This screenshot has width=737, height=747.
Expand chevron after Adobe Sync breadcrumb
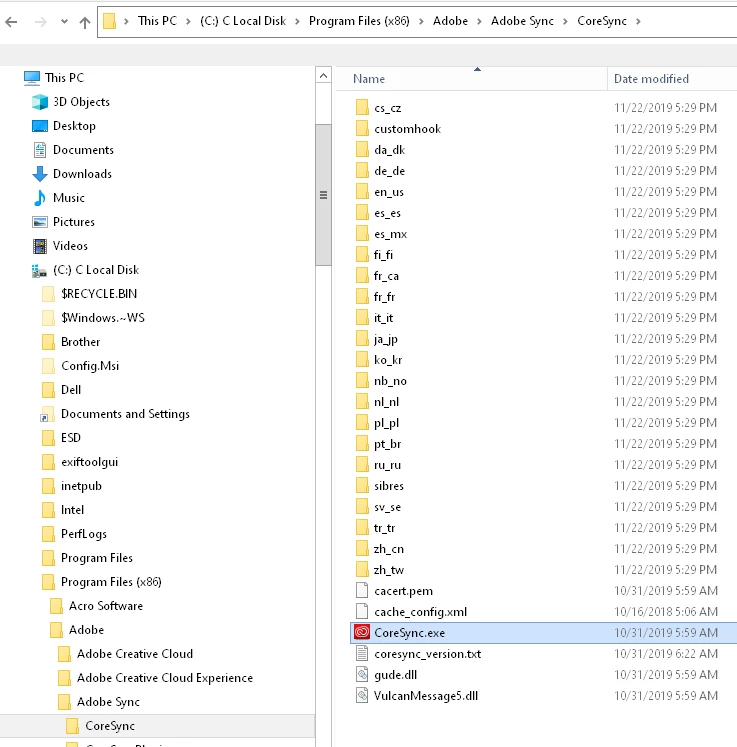tap(565, 21)
